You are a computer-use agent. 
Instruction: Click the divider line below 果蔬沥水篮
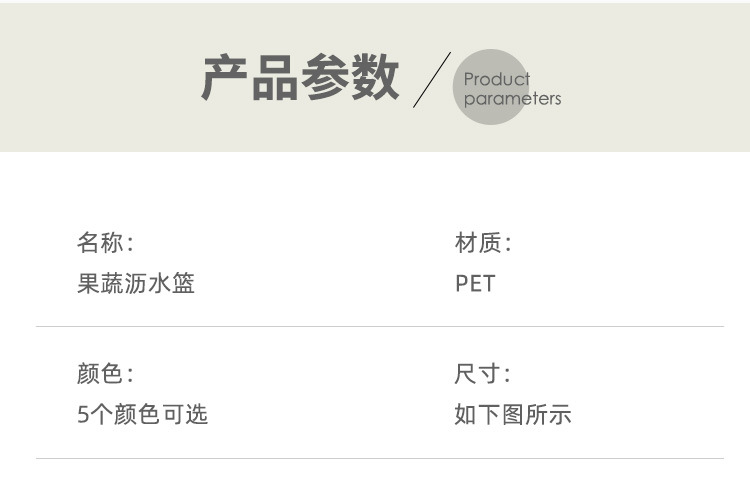click(x=380, y=327)
